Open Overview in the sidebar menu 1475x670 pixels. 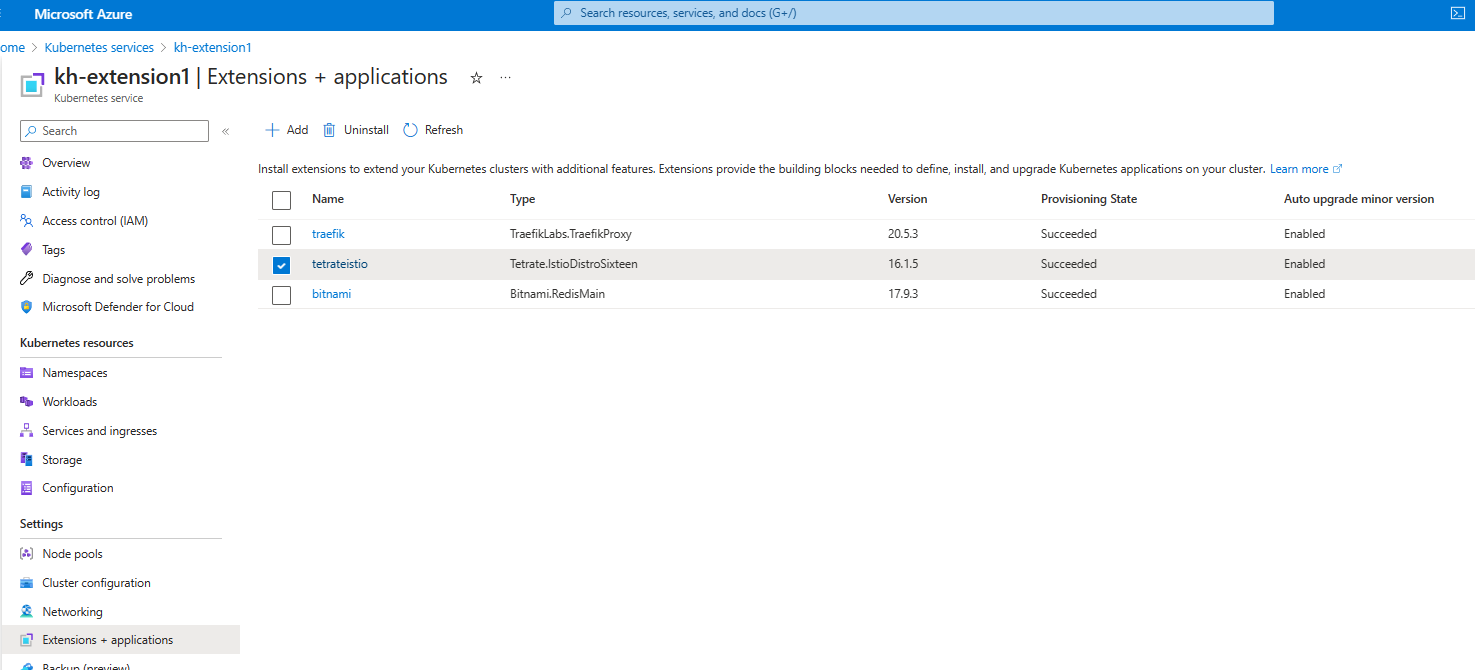pos(66,163)
